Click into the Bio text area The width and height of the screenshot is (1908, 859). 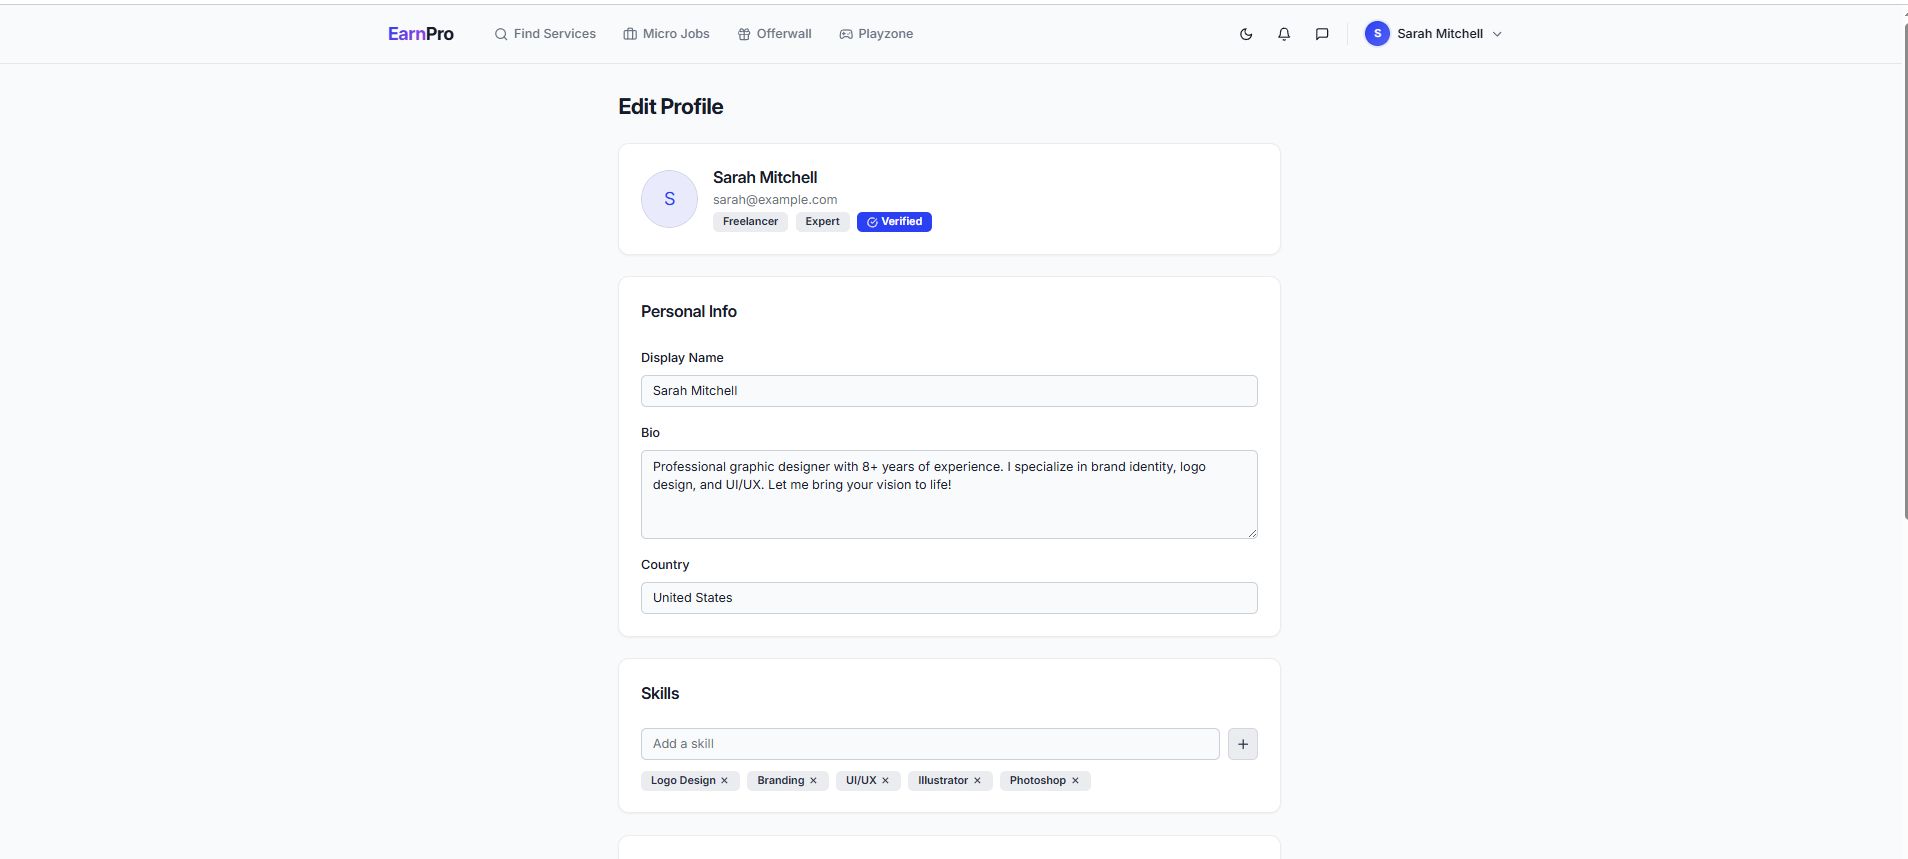(x=949, y=494)
